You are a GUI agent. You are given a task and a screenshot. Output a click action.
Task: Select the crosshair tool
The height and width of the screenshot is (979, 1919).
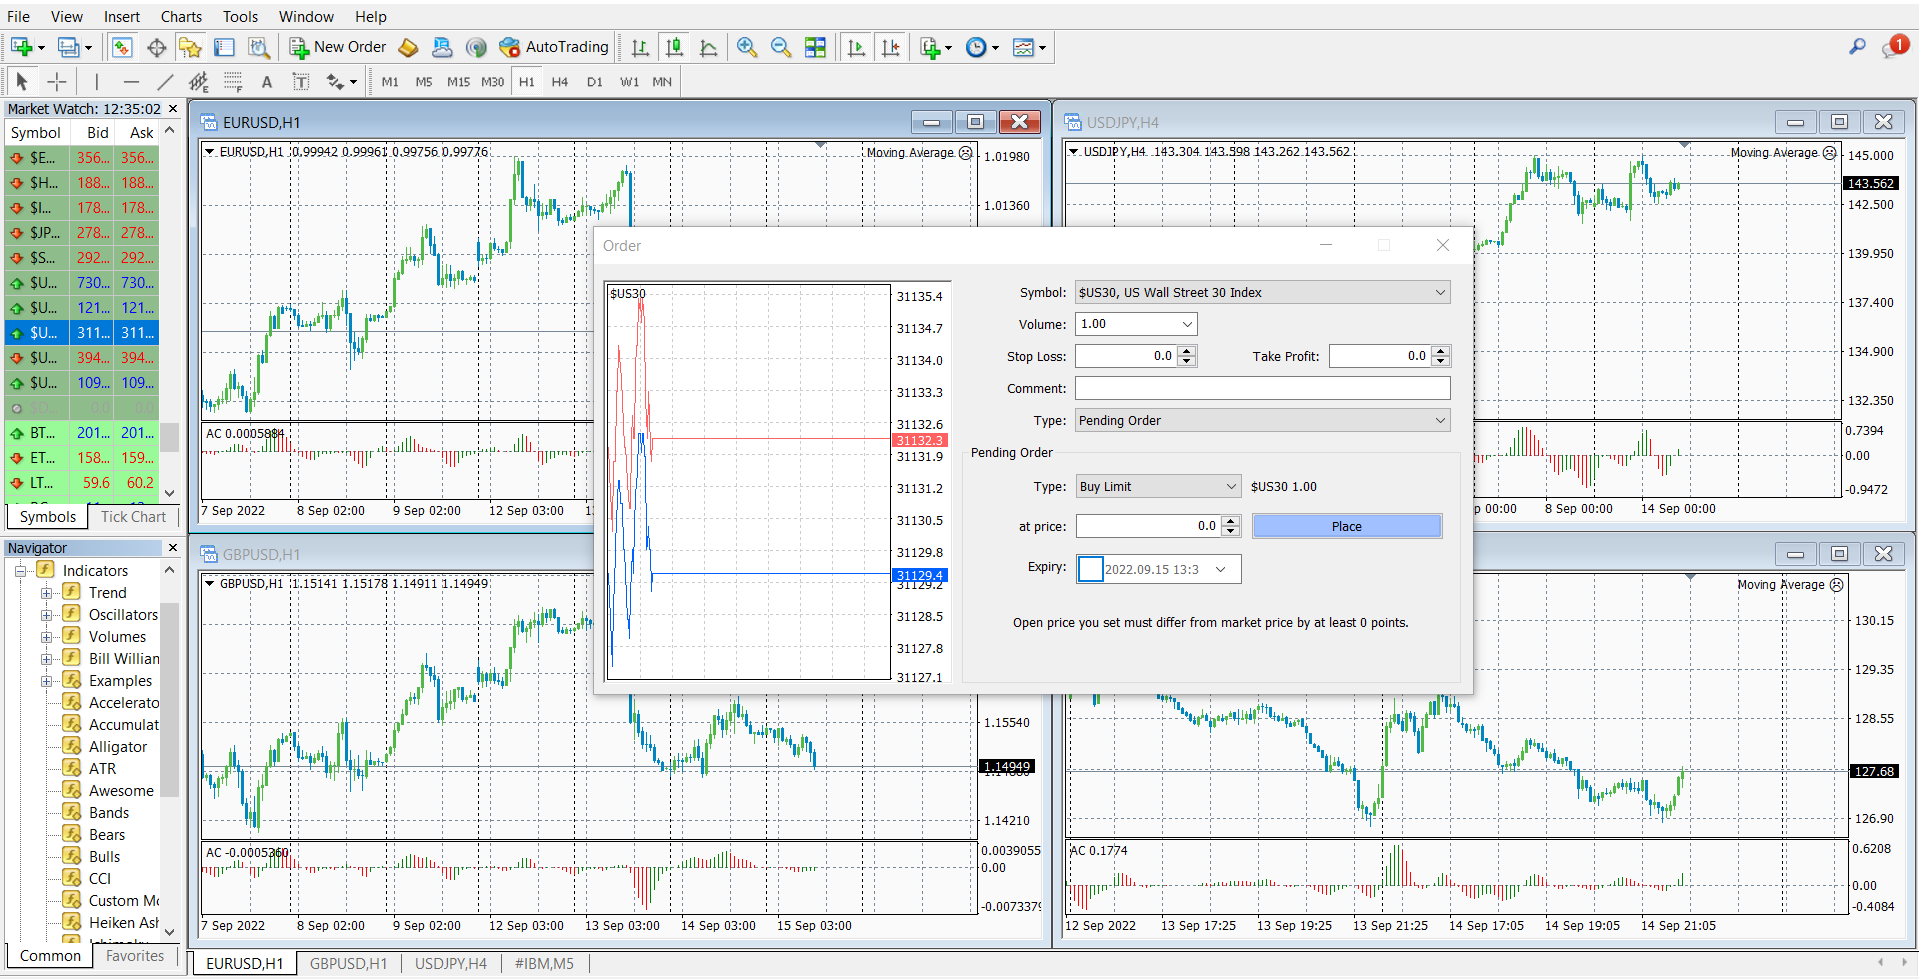coord(57,82)
